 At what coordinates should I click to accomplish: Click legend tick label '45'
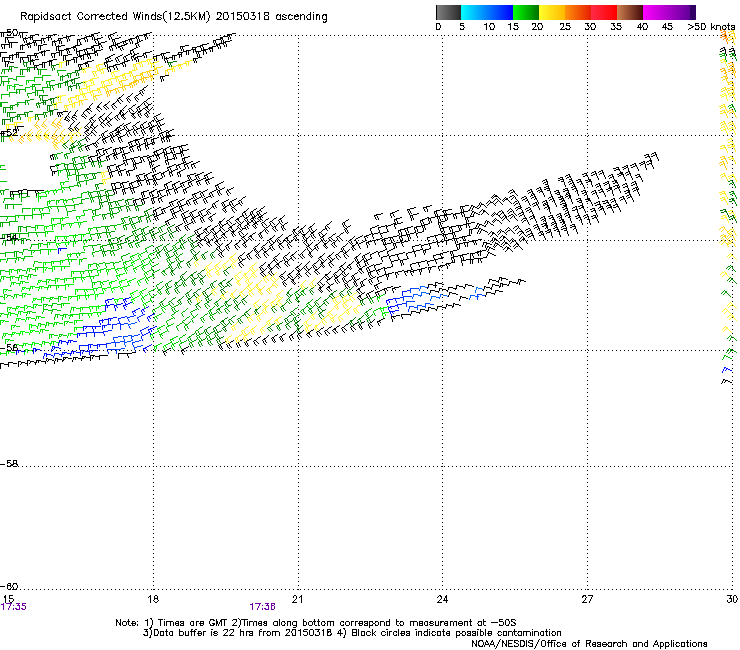[667, 27]
